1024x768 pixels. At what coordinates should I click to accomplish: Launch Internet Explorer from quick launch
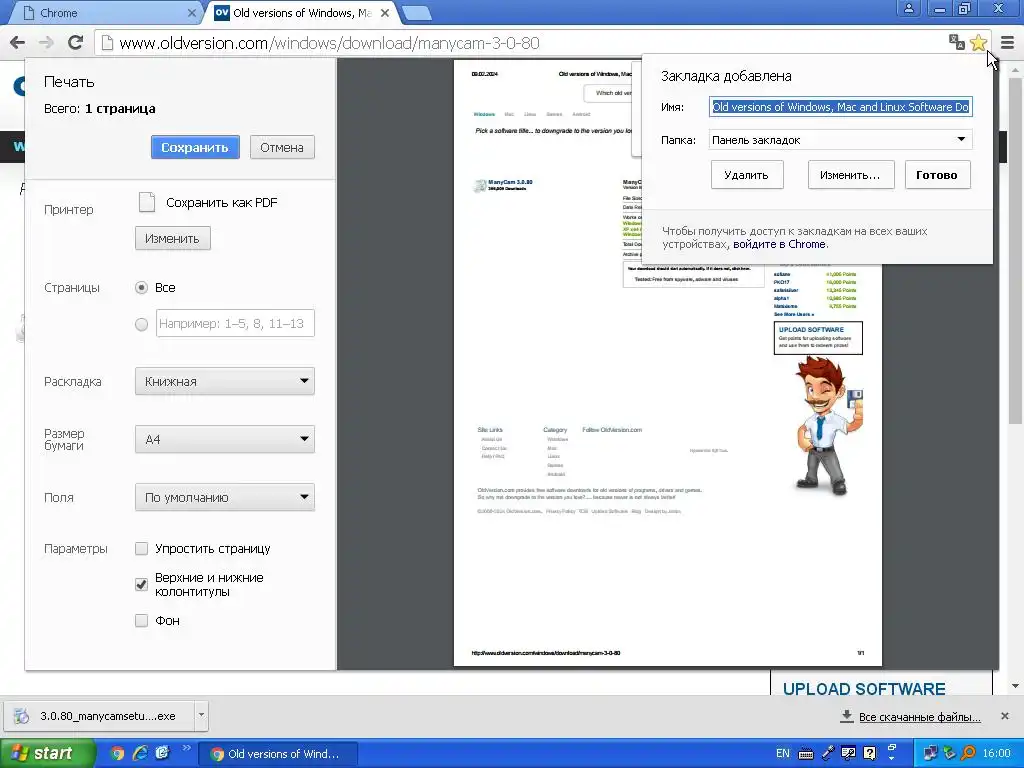point(140,753)
